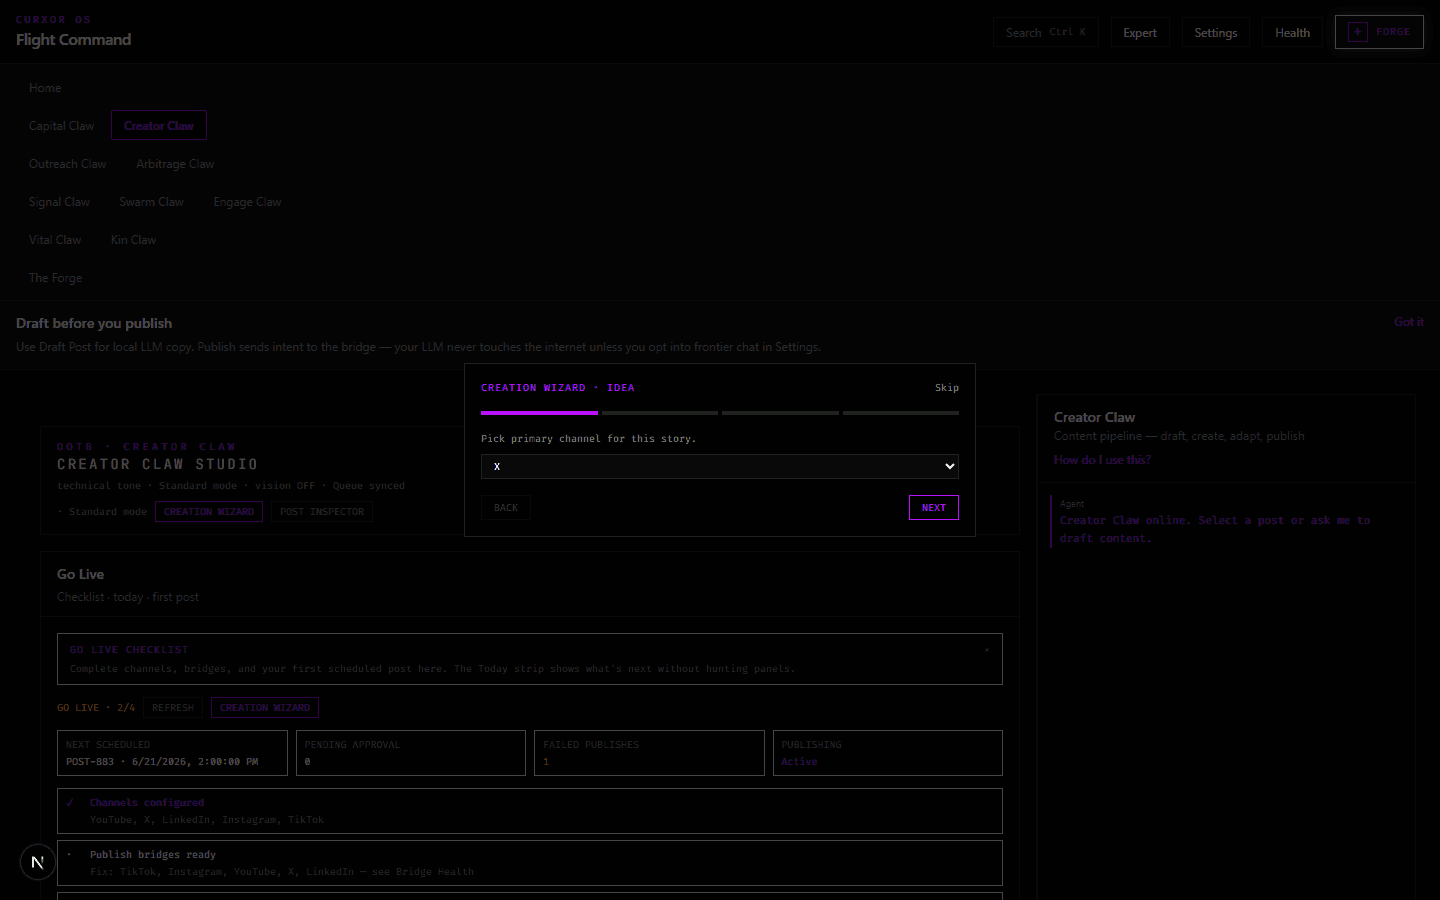The width and height of the screenshot is (1440, 900).
Task: Open Arbitrage Claw
Action: point(175,164)
